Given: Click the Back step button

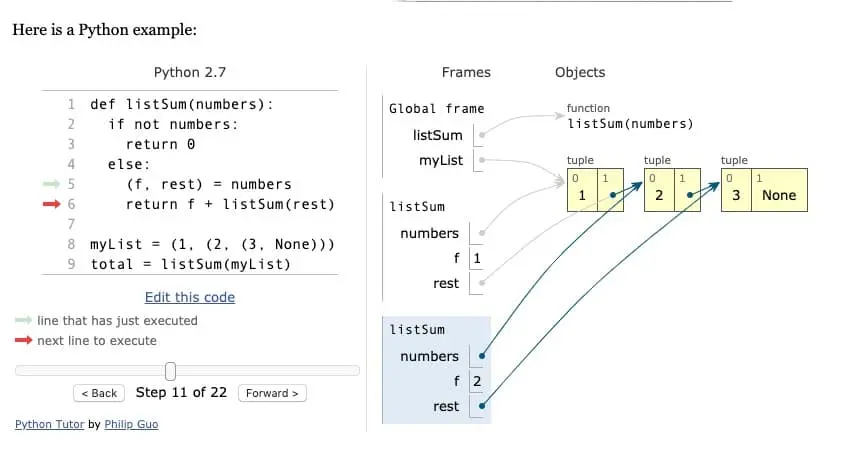Looking at the screenshot, I should point(99,393).
